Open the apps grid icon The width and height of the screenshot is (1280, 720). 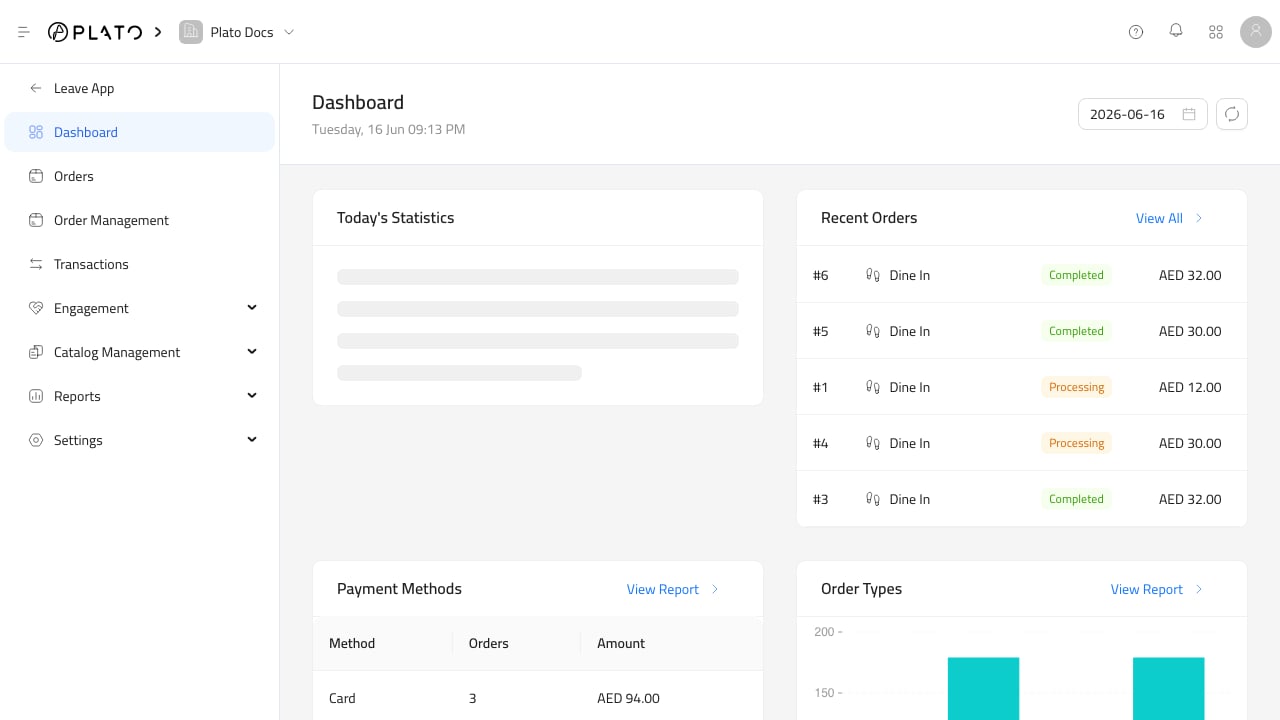coord(1216,32)
